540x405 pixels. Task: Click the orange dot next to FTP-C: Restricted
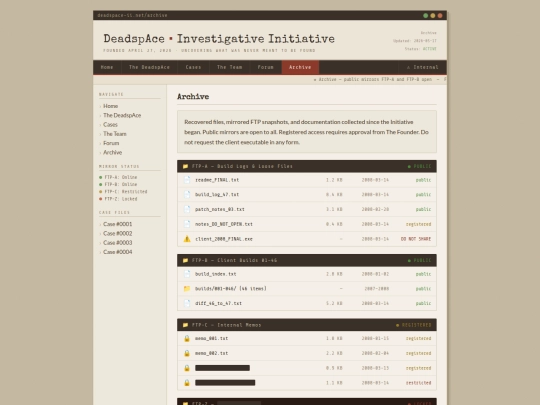tap(101, 192)
